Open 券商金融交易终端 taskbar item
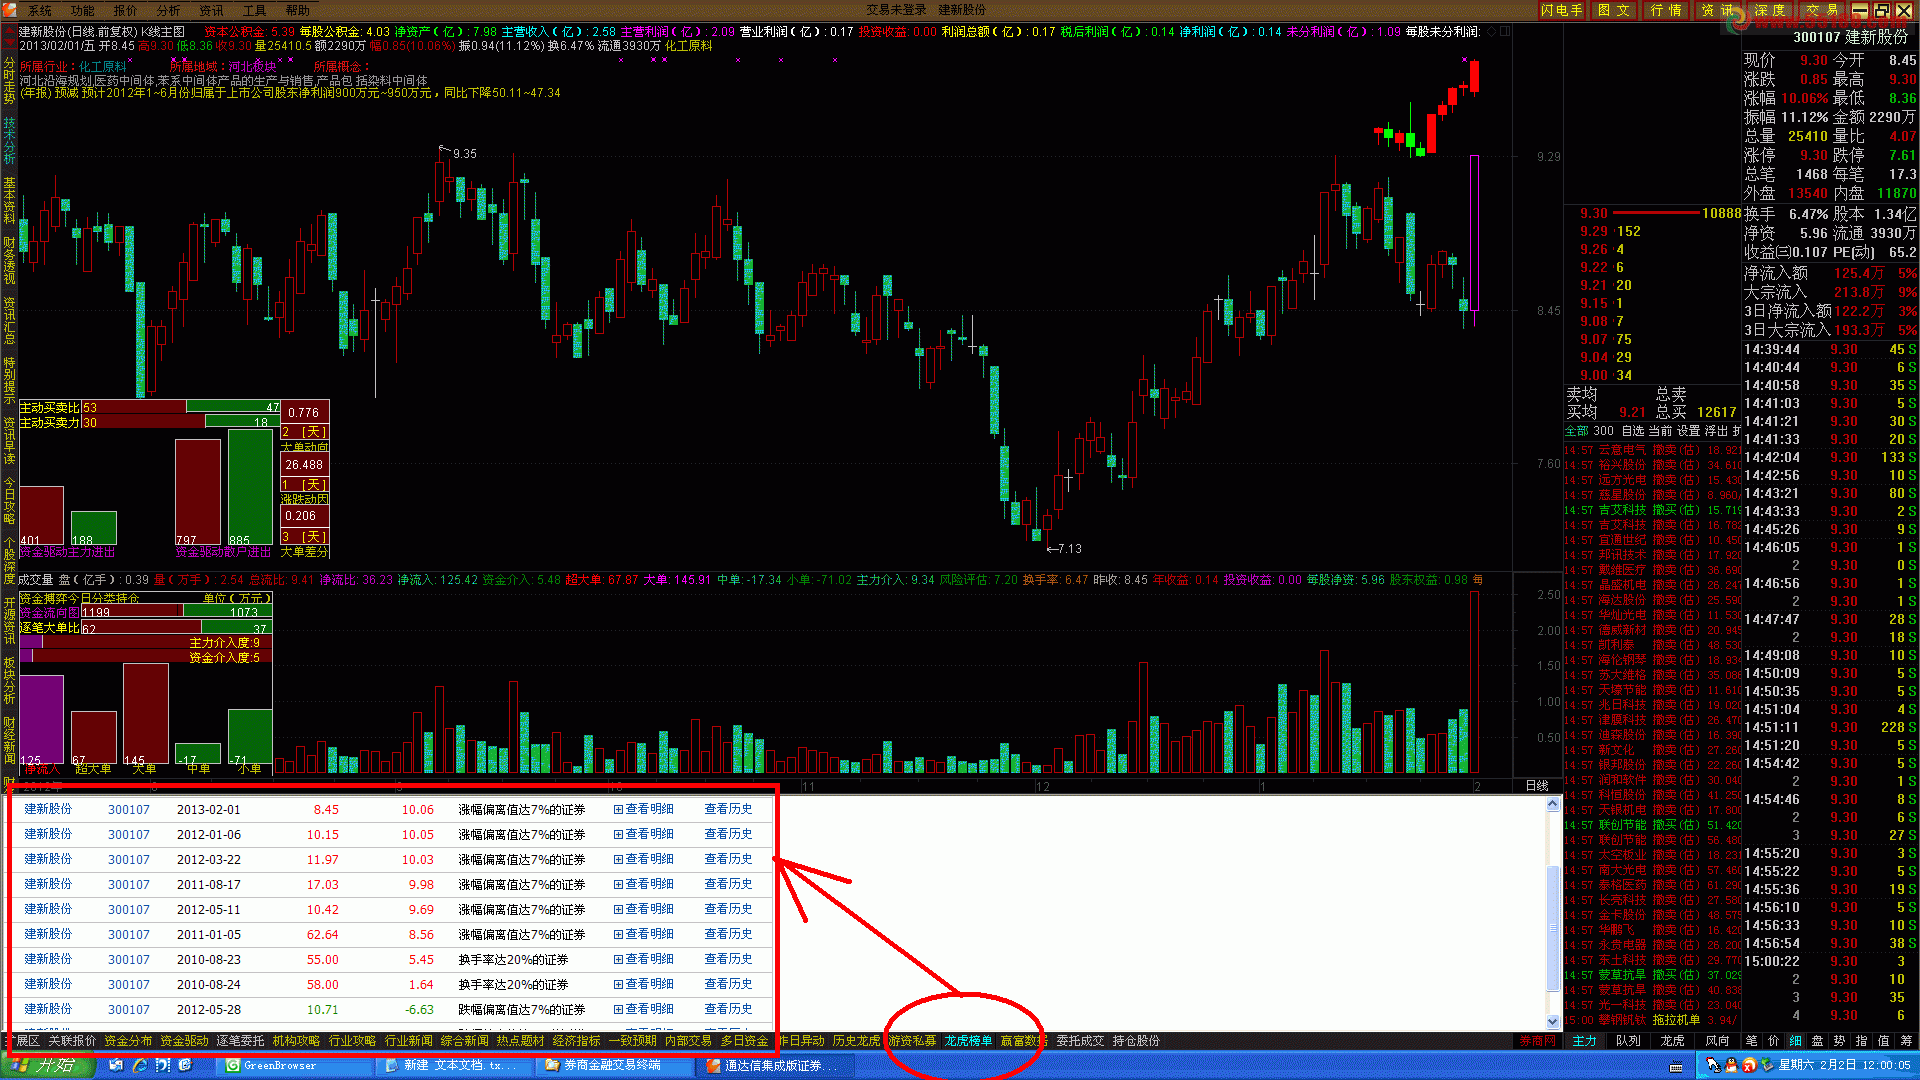The width and height of the screenshot is (1920, 1080). click(x=615, y=1066)
